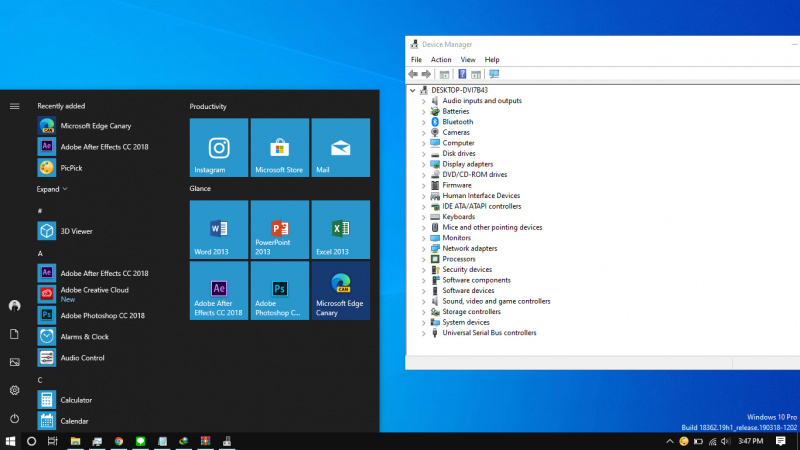Select Firmware in the device tree
The image size is (800, 450).
coord(457,185)
